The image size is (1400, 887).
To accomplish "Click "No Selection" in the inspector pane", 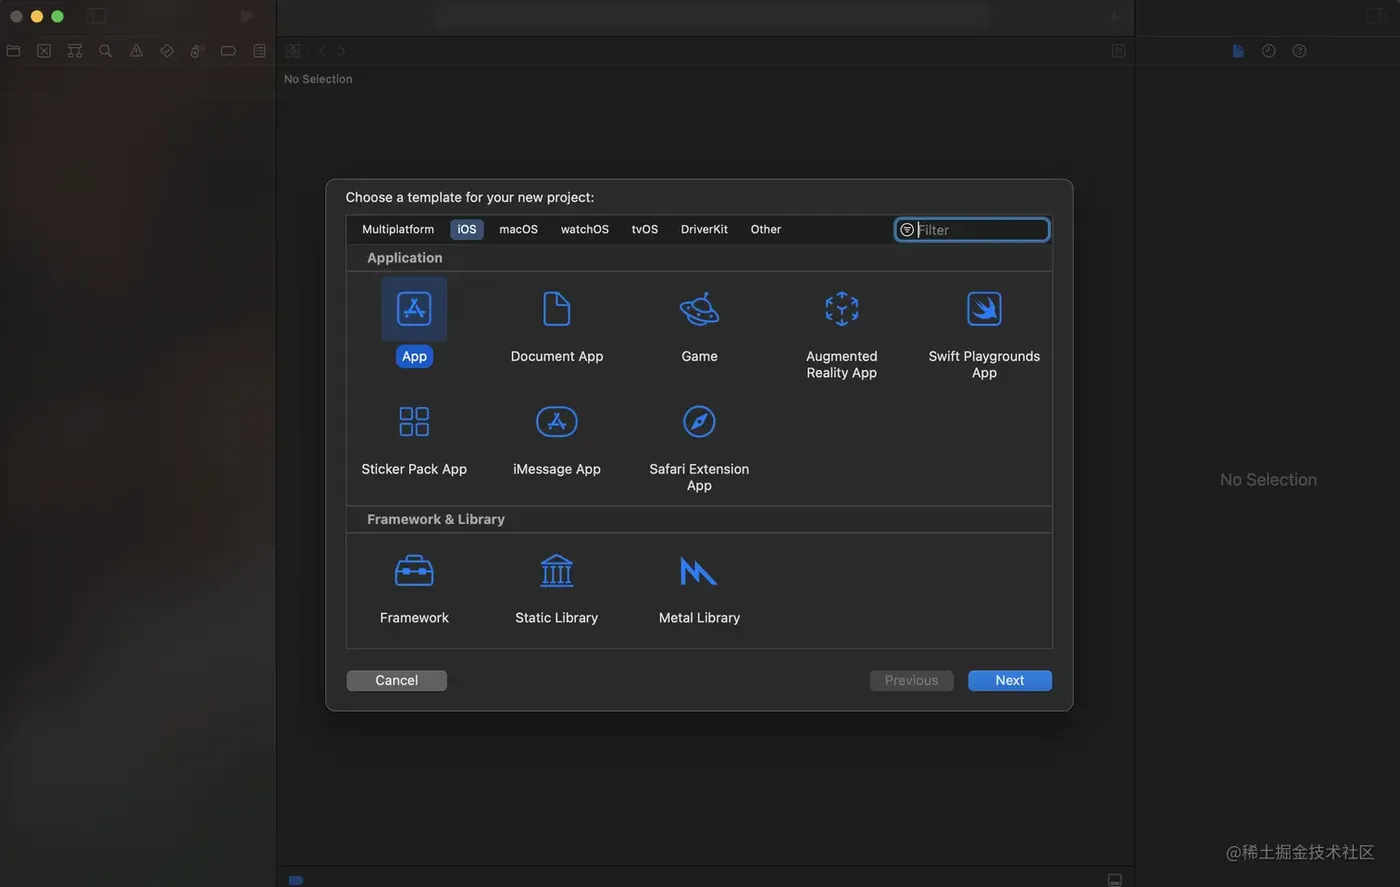I will (1268, 480).
